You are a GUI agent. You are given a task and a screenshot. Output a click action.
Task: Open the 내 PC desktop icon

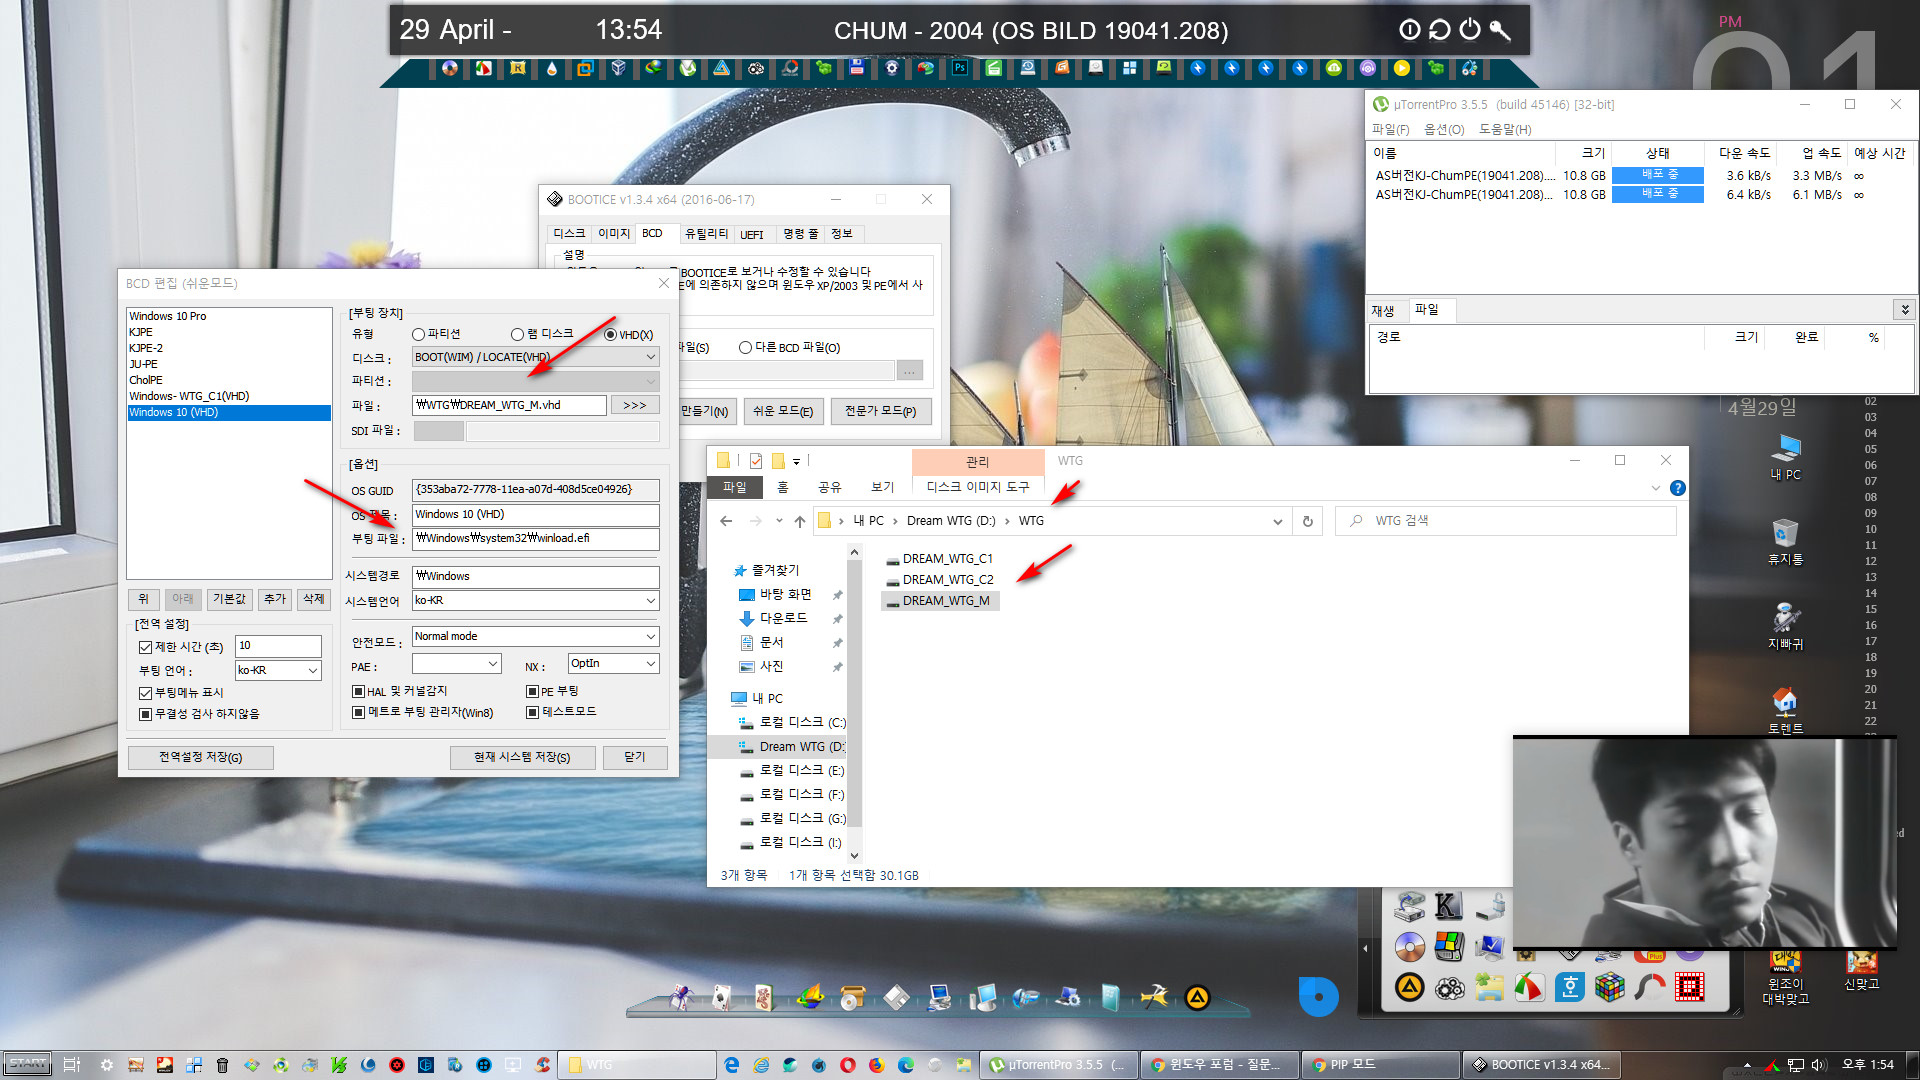click(x=1785, y=458)
